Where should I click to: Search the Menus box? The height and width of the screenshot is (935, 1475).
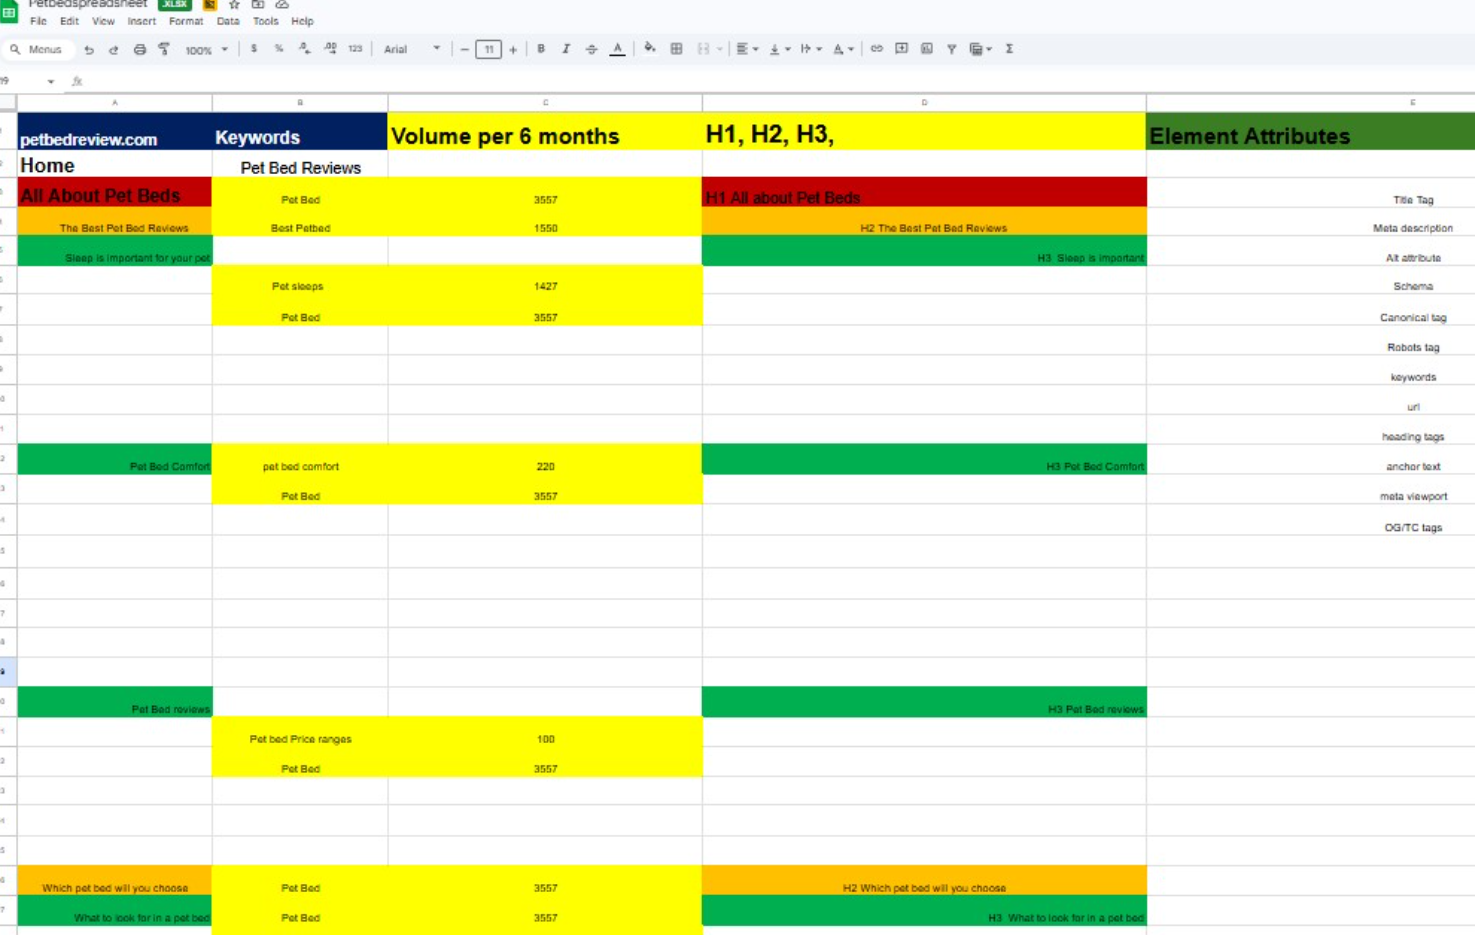click(x=37, y=49)
